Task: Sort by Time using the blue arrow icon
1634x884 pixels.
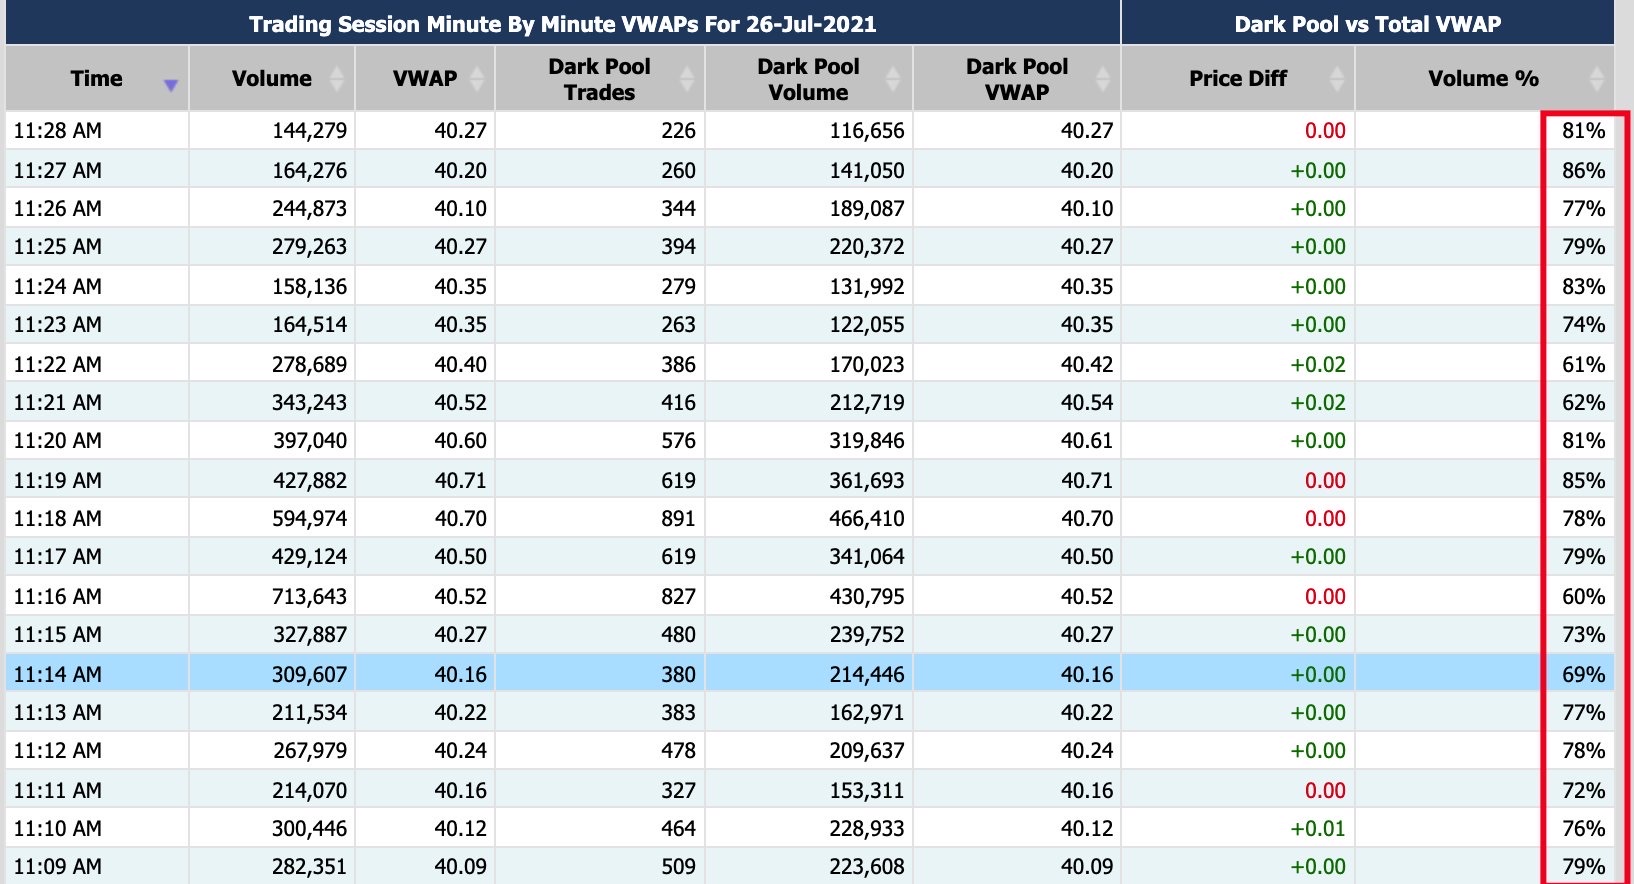Action: point(171,86)
